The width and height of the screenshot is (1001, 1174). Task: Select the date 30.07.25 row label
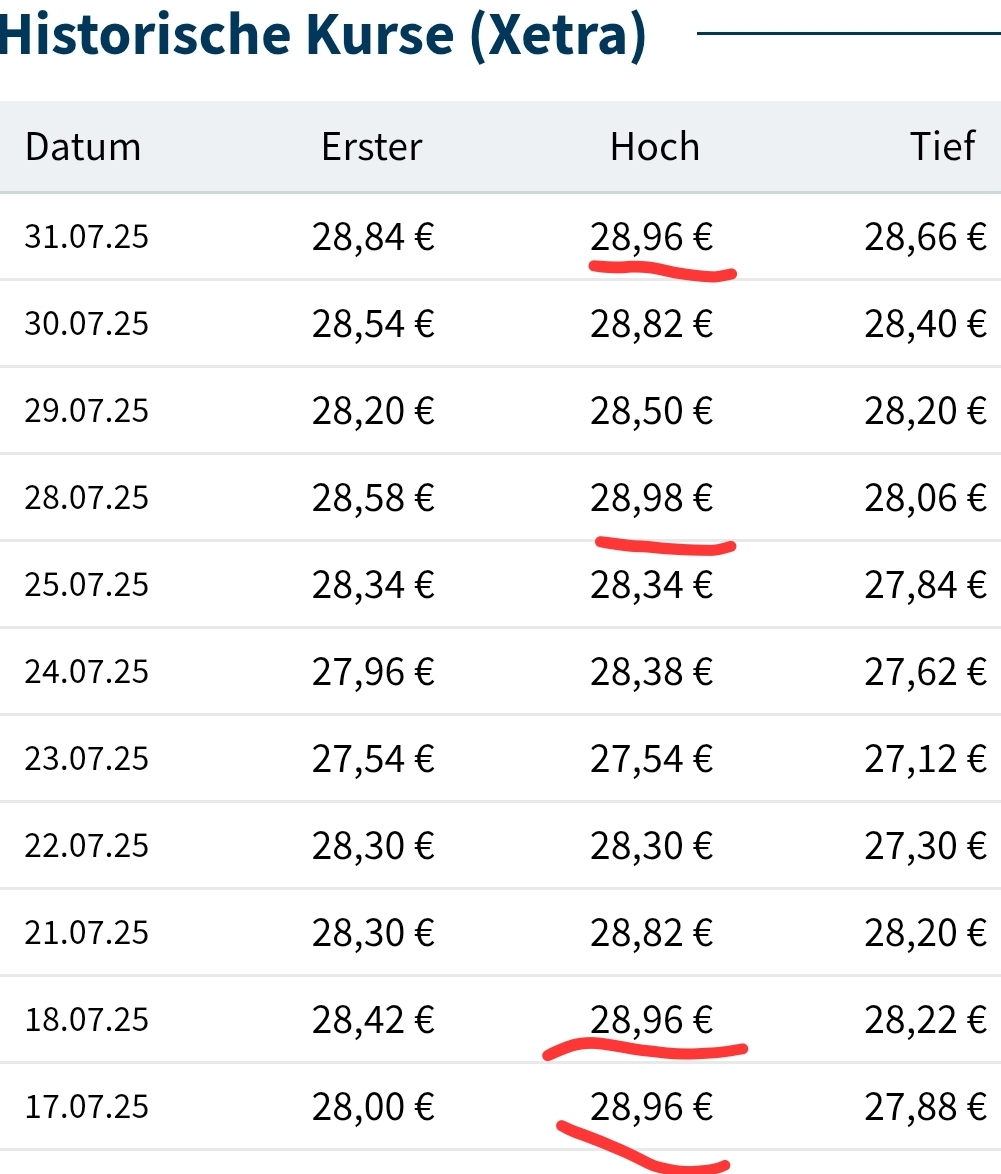[86, 324]
